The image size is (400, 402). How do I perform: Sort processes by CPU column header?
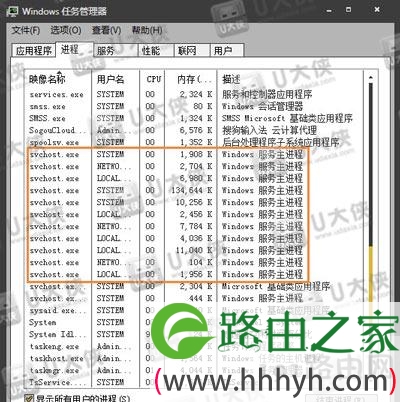(x=152, y=79)
